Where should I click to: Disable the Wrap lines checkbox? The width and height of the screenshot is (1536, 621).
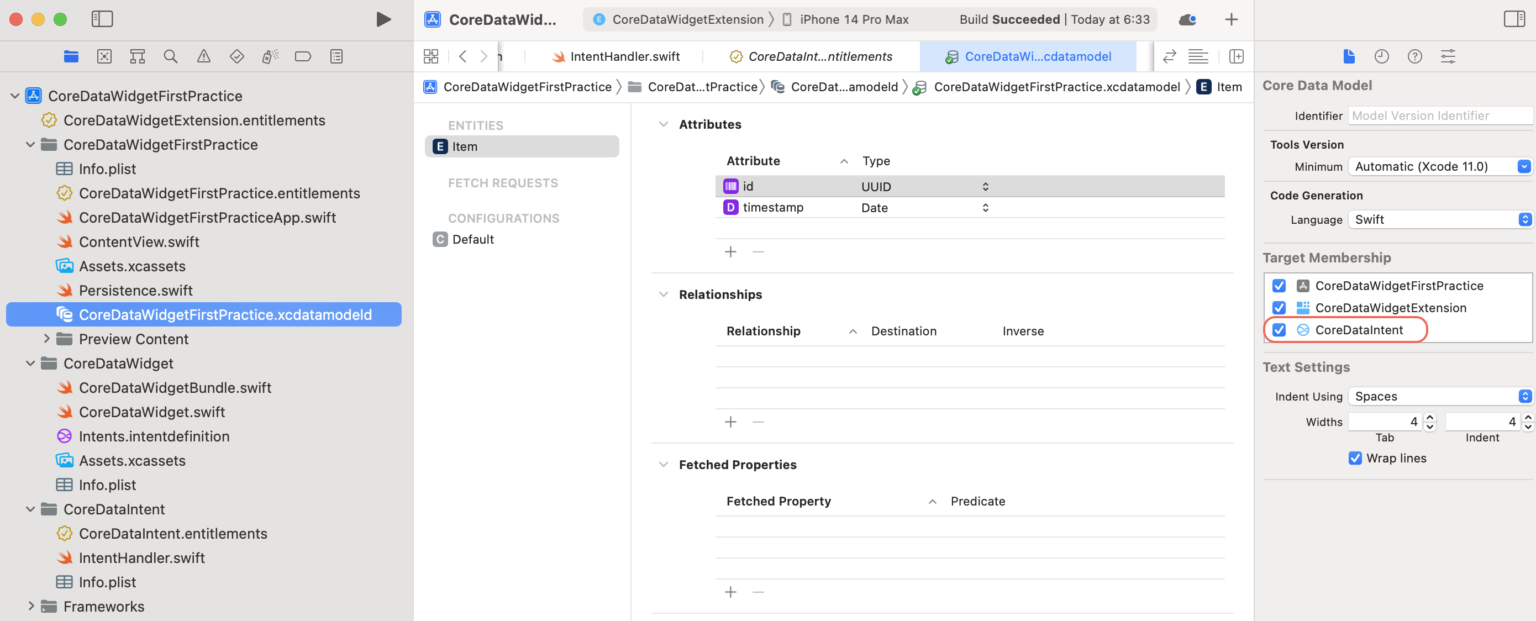click(1355, 458)
